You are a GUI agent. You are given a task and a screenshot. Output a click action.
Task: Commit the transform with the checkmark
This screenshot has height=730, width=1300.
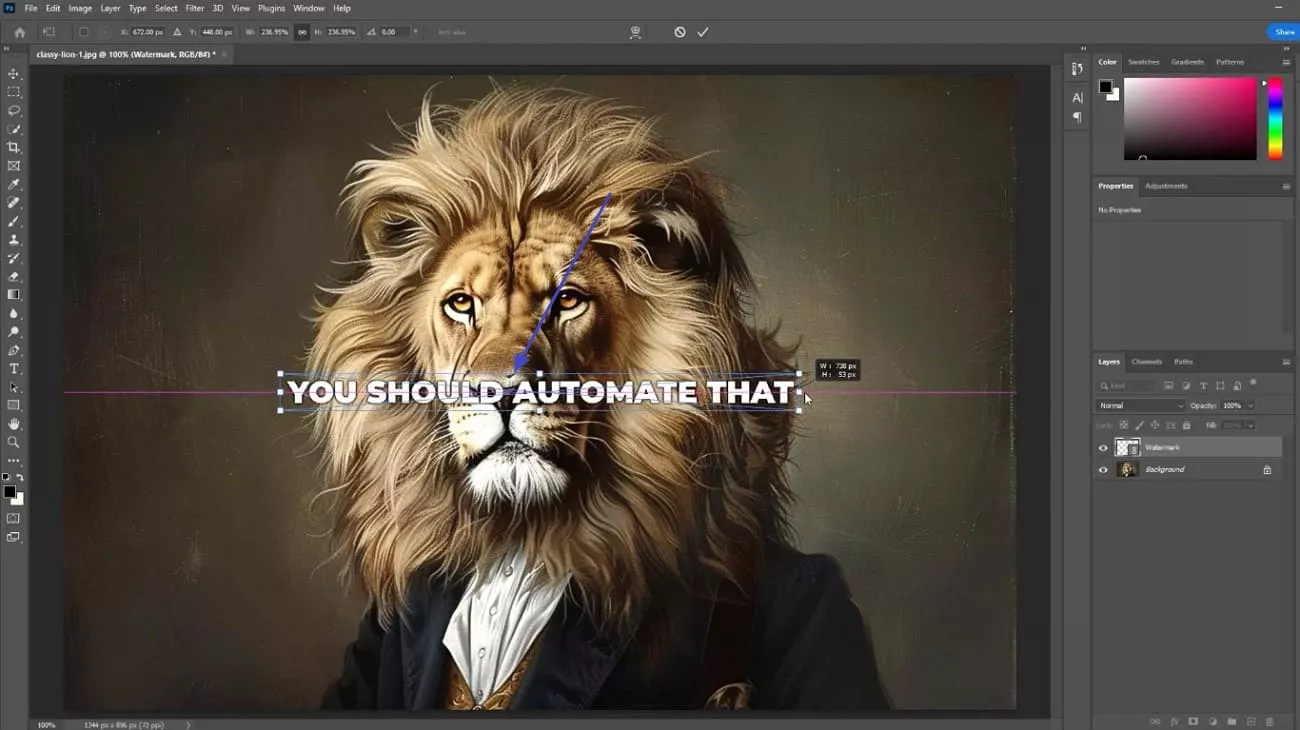point(703,32)
